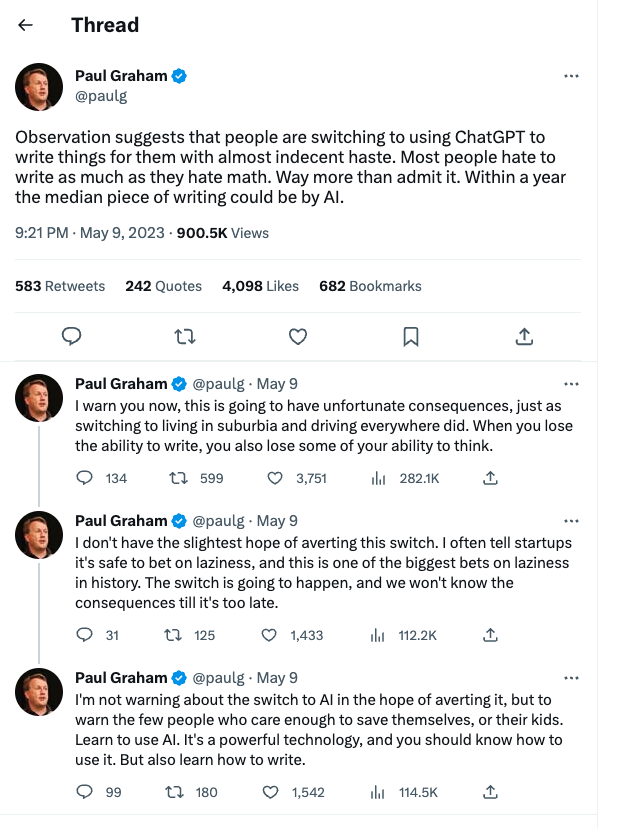Open Paul Graham's avatar on the main tweet

[39, 86]
